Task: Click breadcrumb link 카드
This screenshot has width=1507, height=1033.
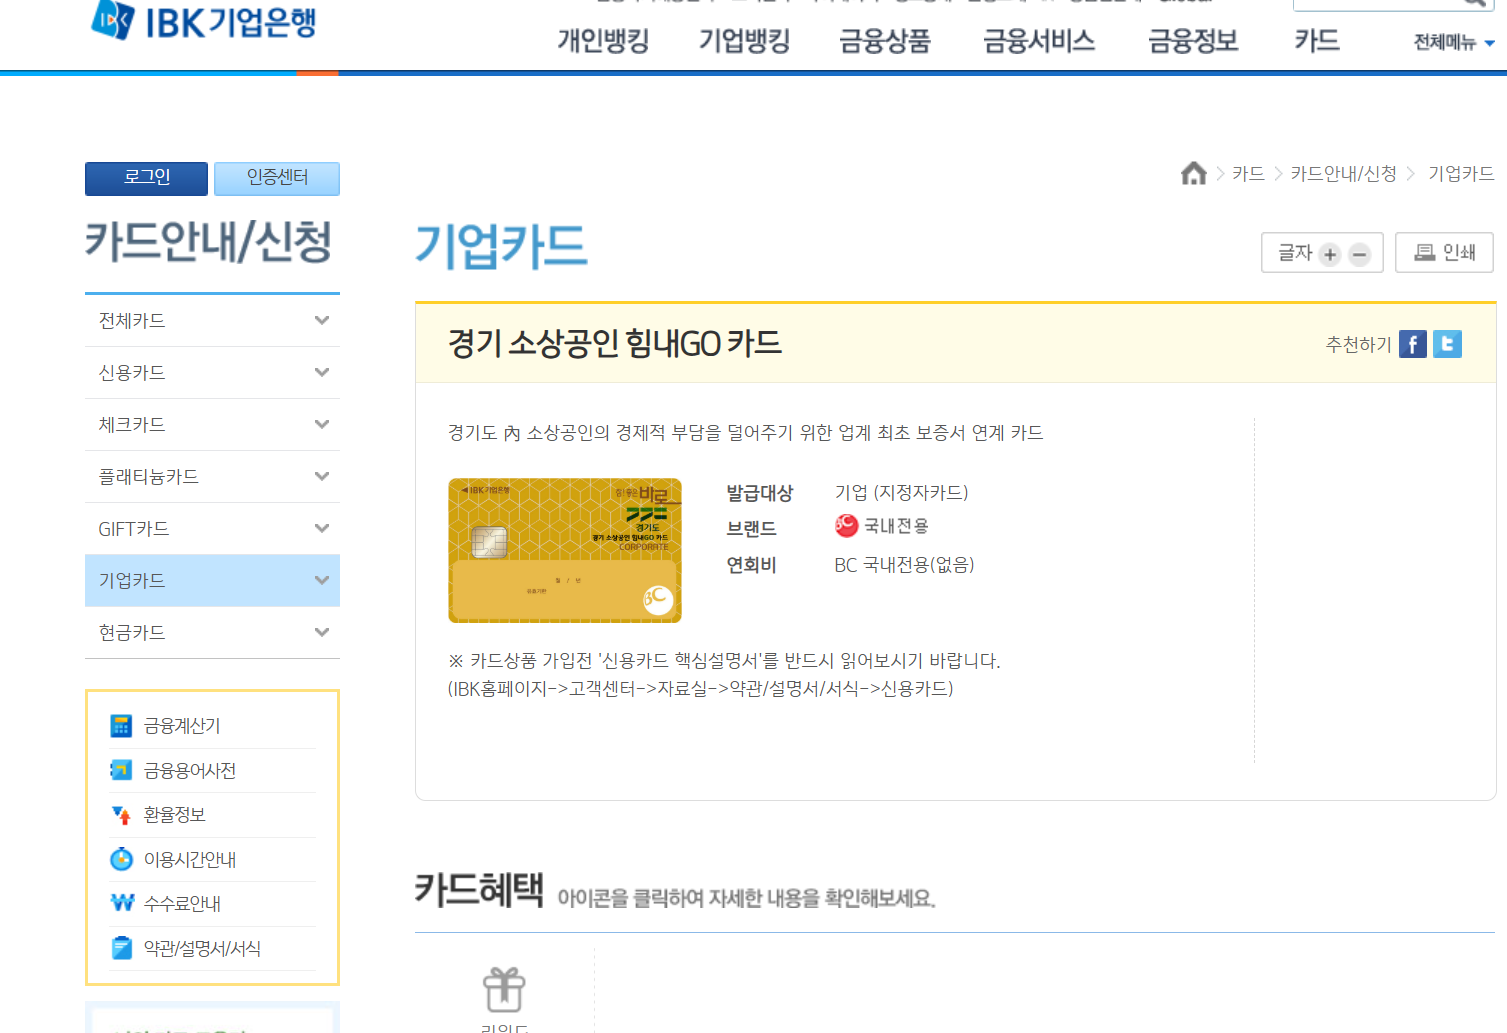Action: (x=1248, y=174)
